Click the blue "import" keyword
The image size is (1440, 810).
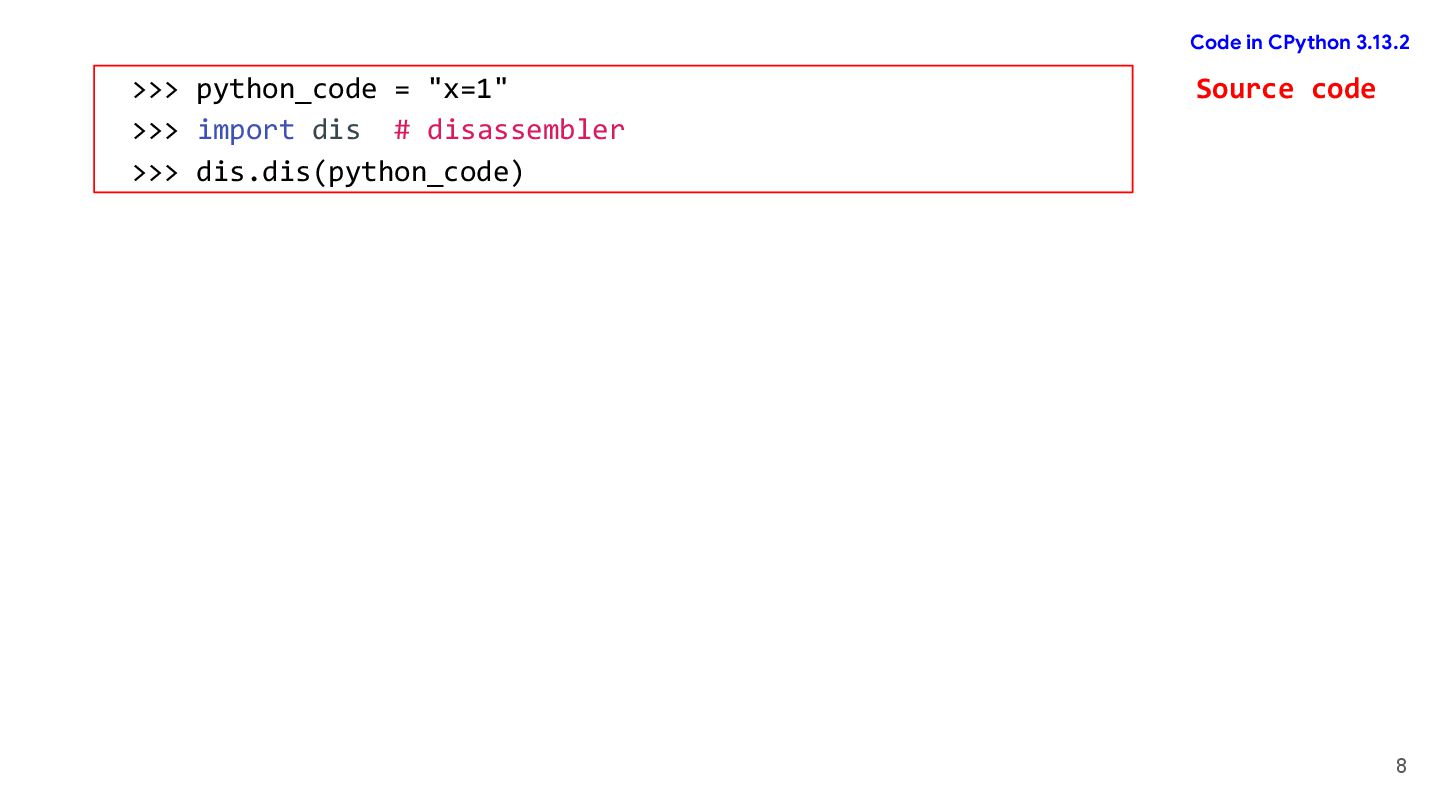245,130
